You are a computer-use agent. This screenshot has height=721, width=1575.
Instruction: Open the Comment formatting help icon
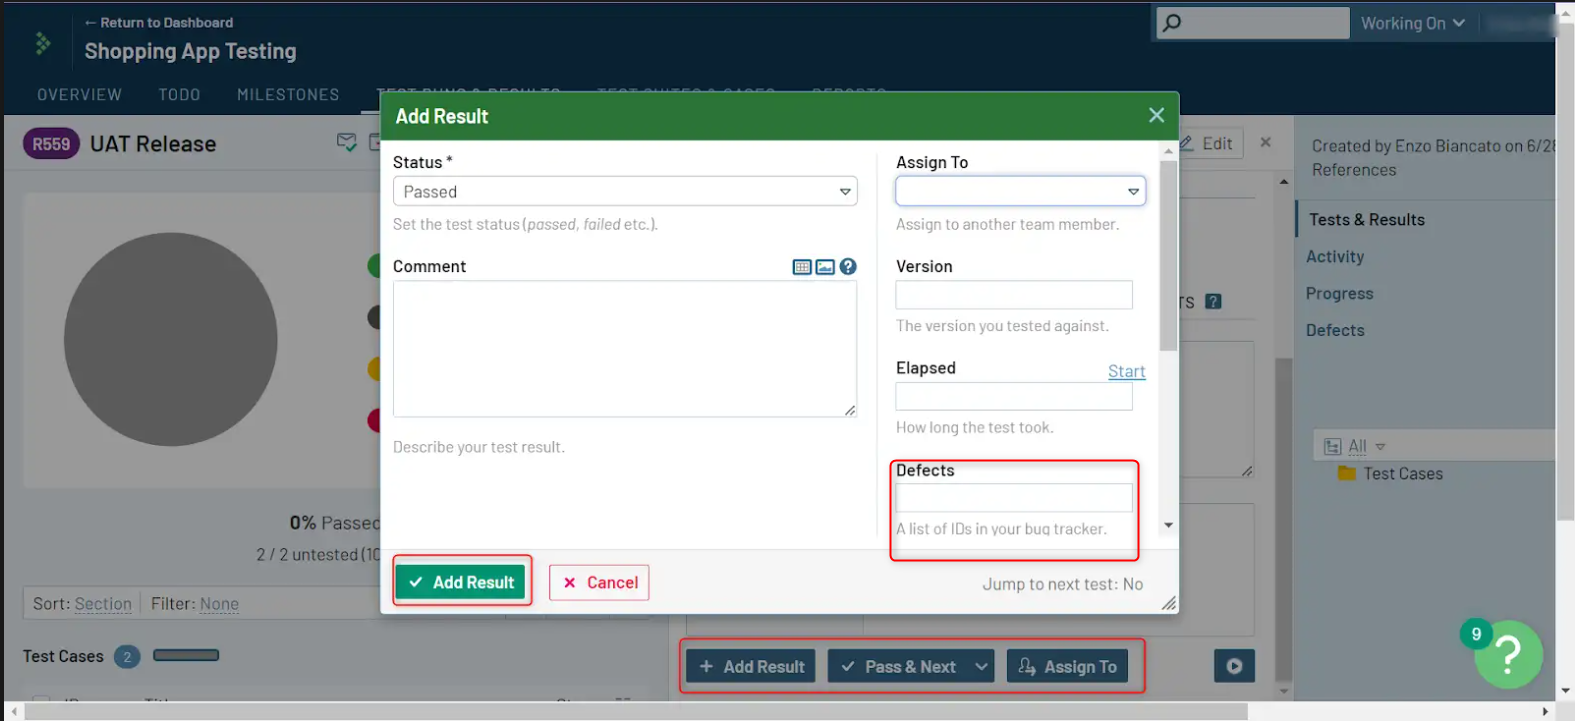pyautogui.click(x=848, y=267)
